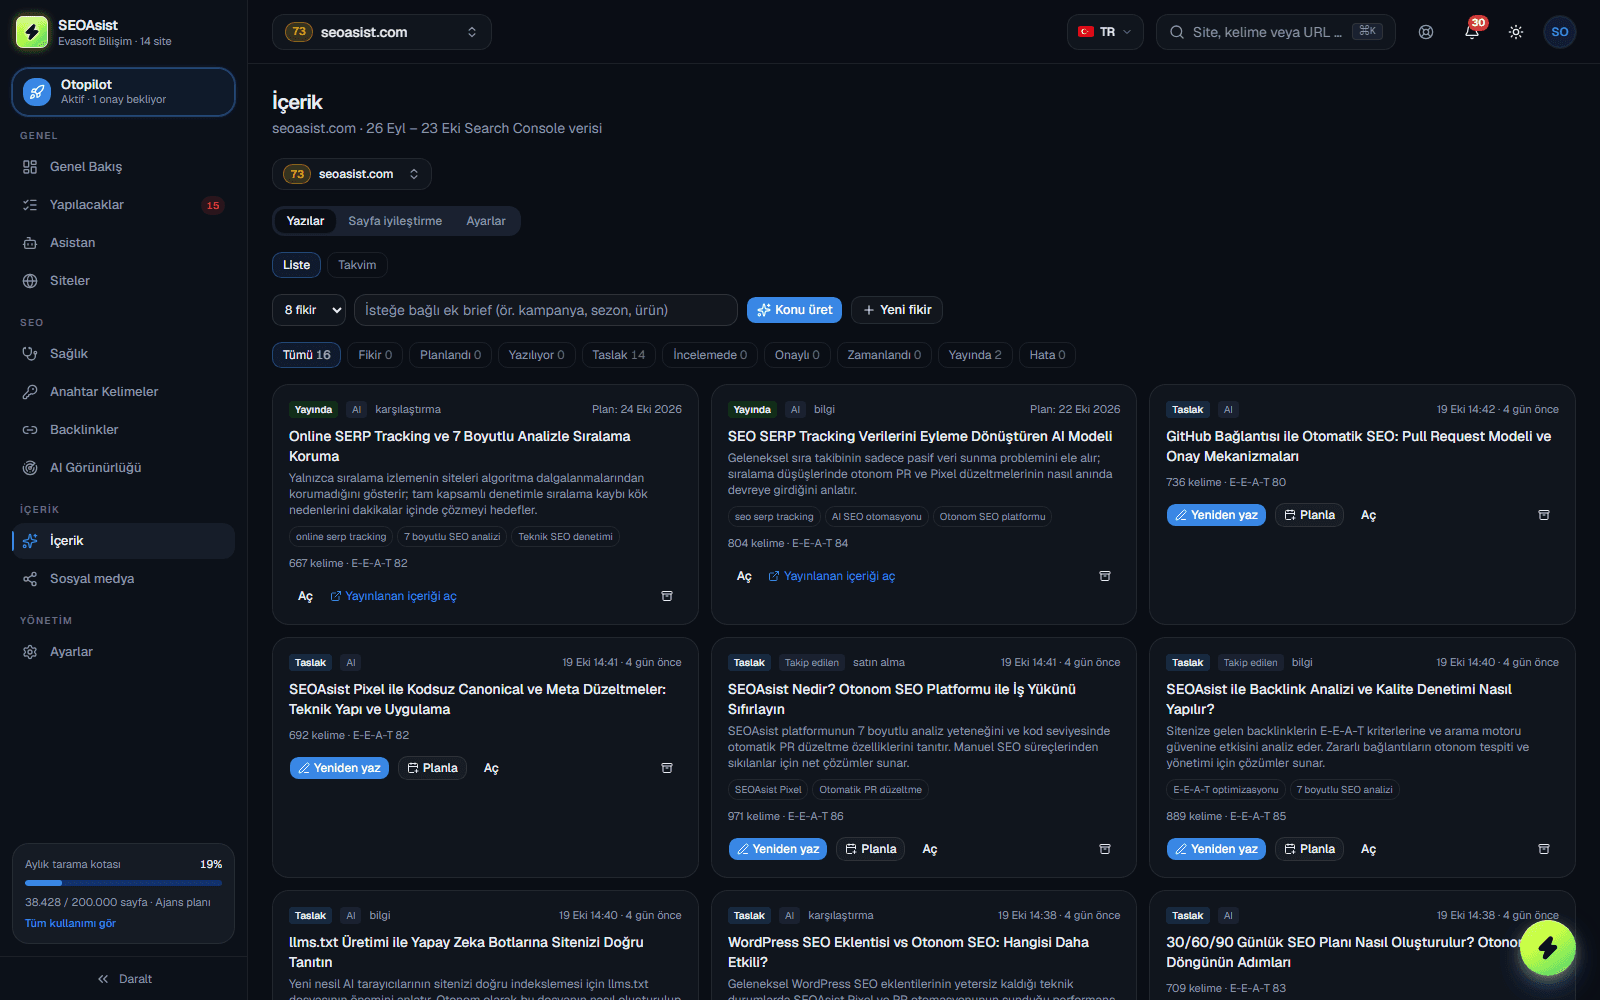Click Yeniden yaz on SEOAsist Nedir card
Screen dimensions: 1600x1000
[778, 849]
